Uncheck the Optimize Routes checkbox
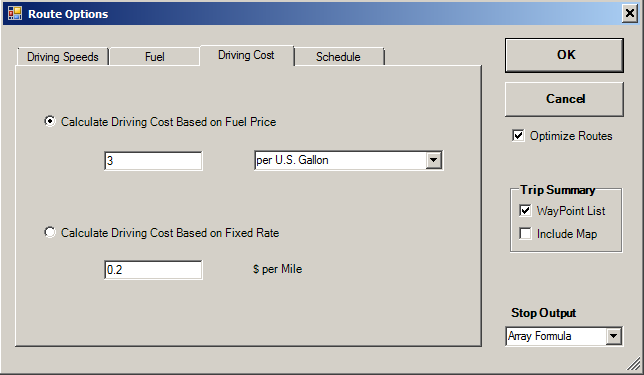 (x=518, y=136)
